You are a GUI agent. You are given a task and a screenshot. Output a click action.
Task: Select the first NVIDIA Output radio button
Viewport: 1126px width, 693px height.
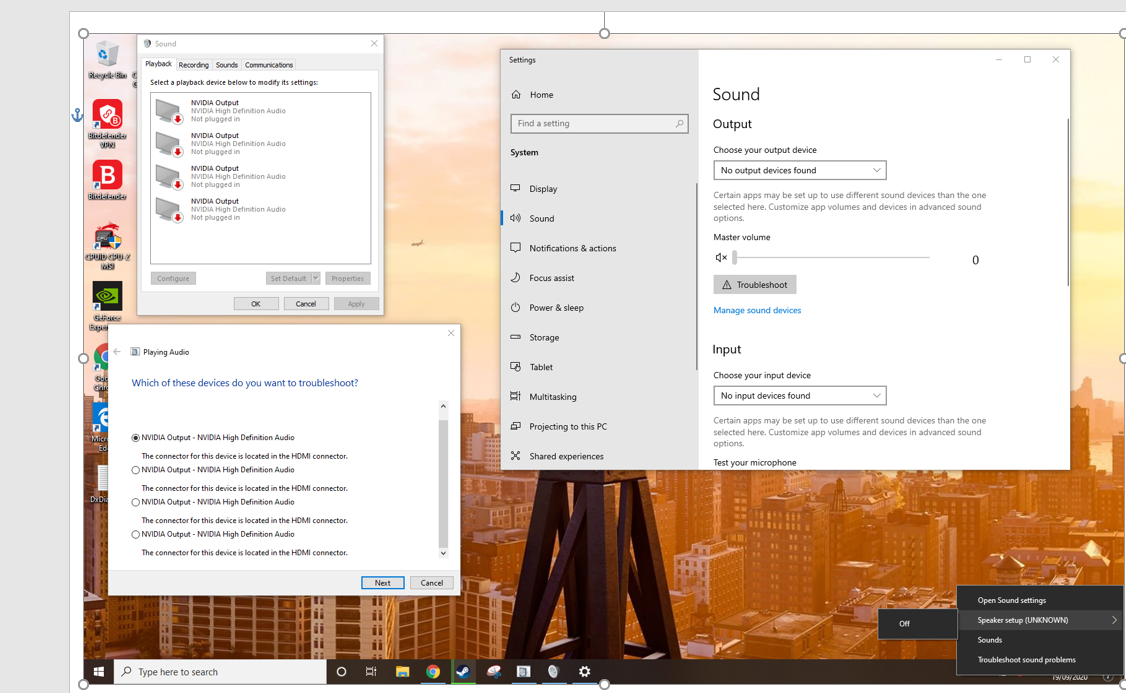pyautogui.click(x=136, y=437)
